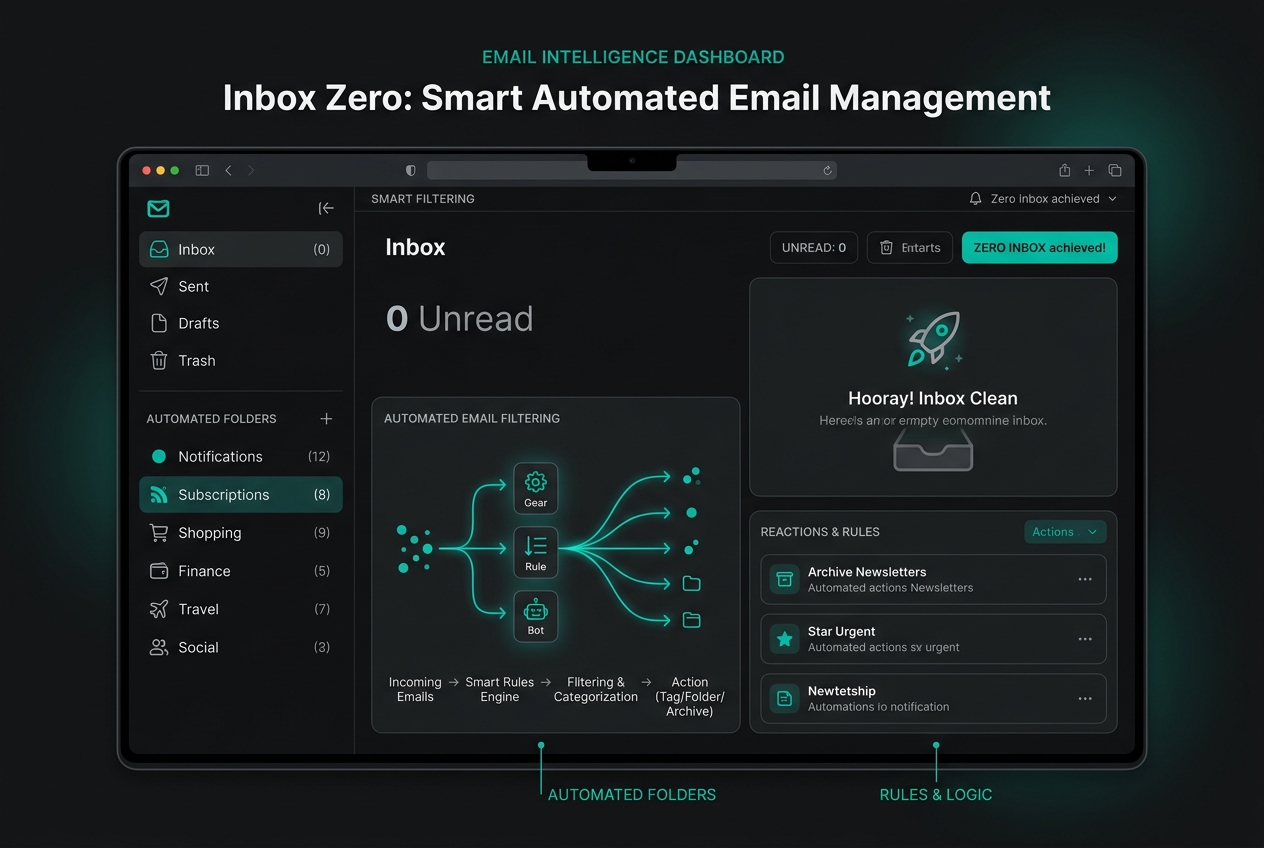The width and height of the screenshot is (1264, 848).
Task: Click the Star Urgent star icon
Action: pos(785,639)
